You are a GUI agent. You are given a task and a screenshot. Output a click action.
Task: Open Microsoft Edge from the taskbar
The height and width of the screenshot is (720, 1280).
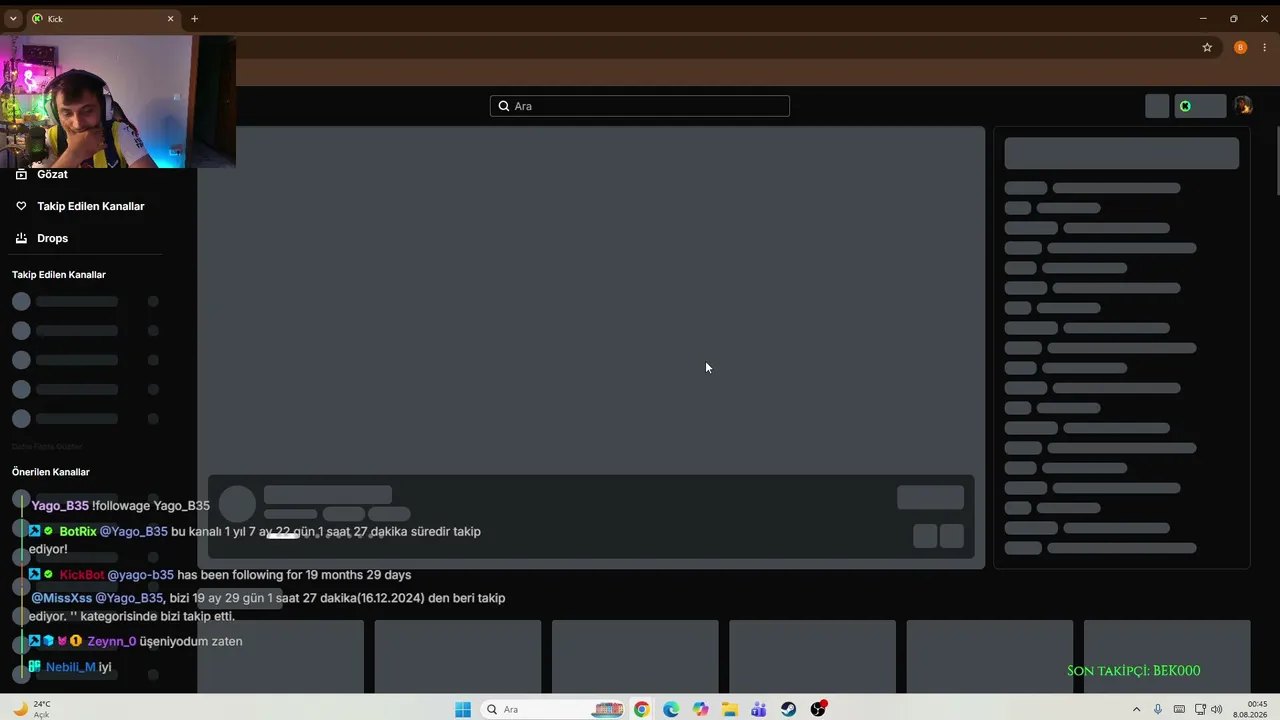click(x=671, y=709)
